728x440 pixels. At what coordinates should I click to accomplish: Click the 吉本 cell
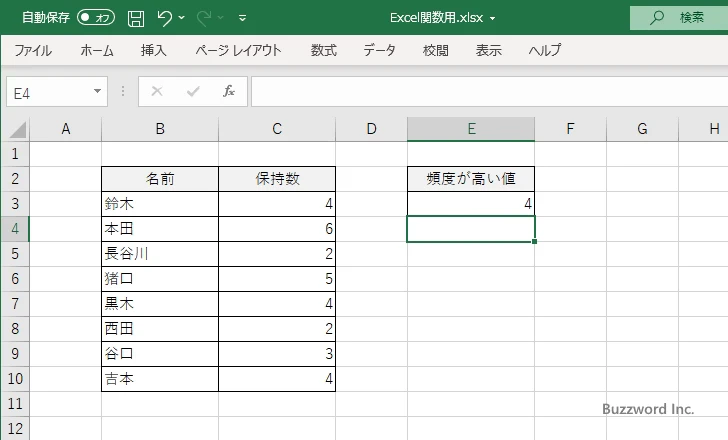(160, 379)
